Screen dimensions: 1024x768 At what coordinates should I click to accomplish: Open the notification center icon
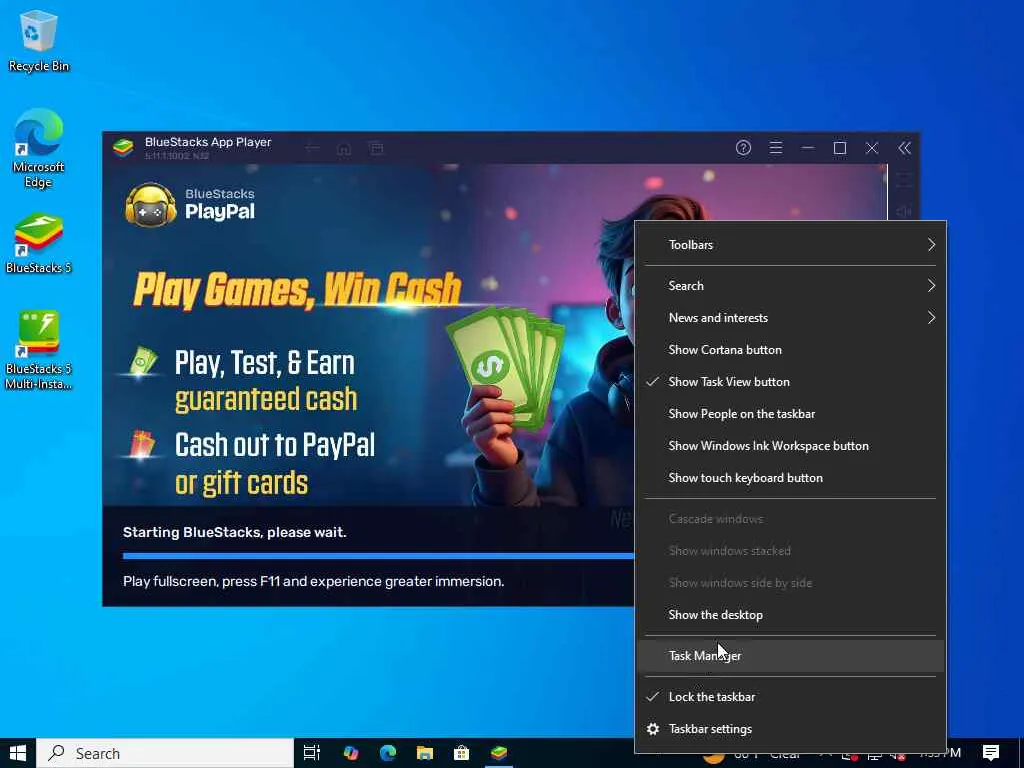pyautogui.click(x=991, y=753)
